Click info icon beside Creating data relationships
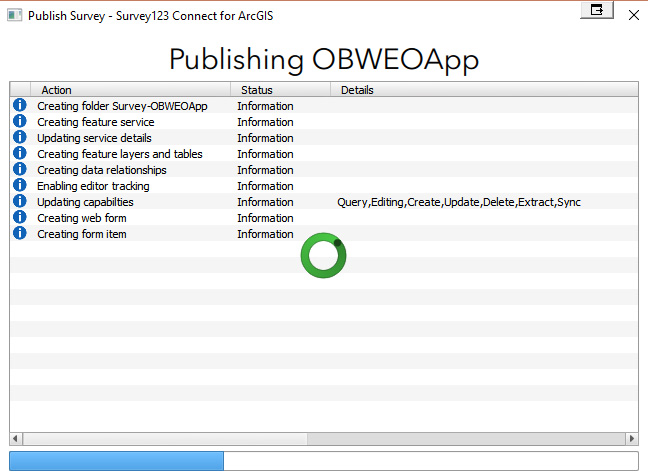The height and width of the screenshot is (474, 648). (x=19, y=169)
